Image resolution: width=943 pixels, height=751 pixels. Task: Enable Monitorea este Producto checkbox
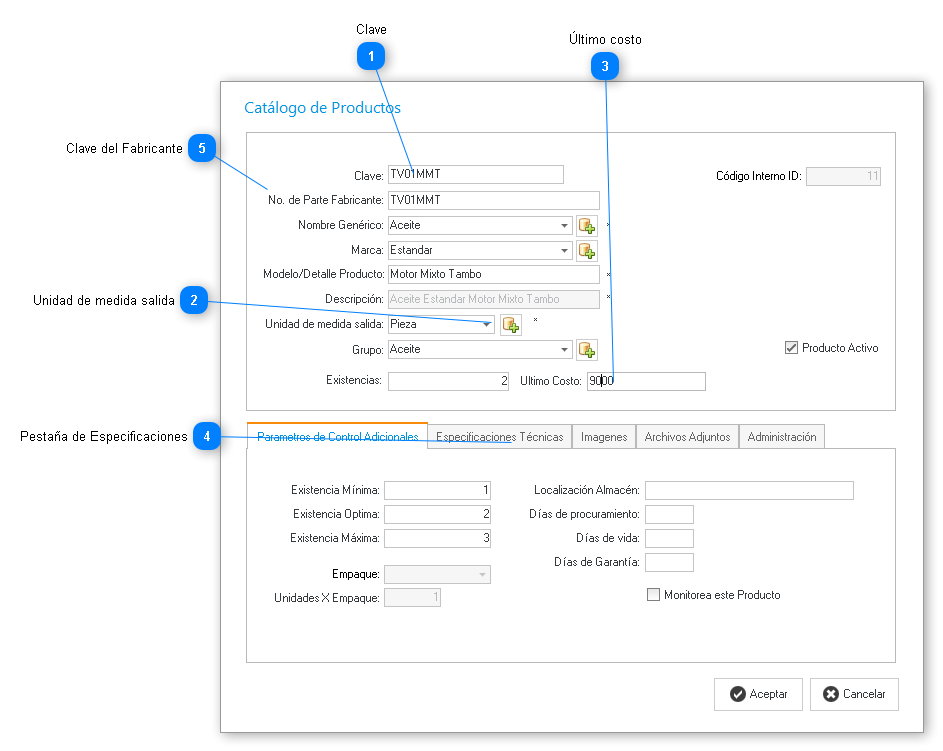pyautogui.click(x=654, y=595)
